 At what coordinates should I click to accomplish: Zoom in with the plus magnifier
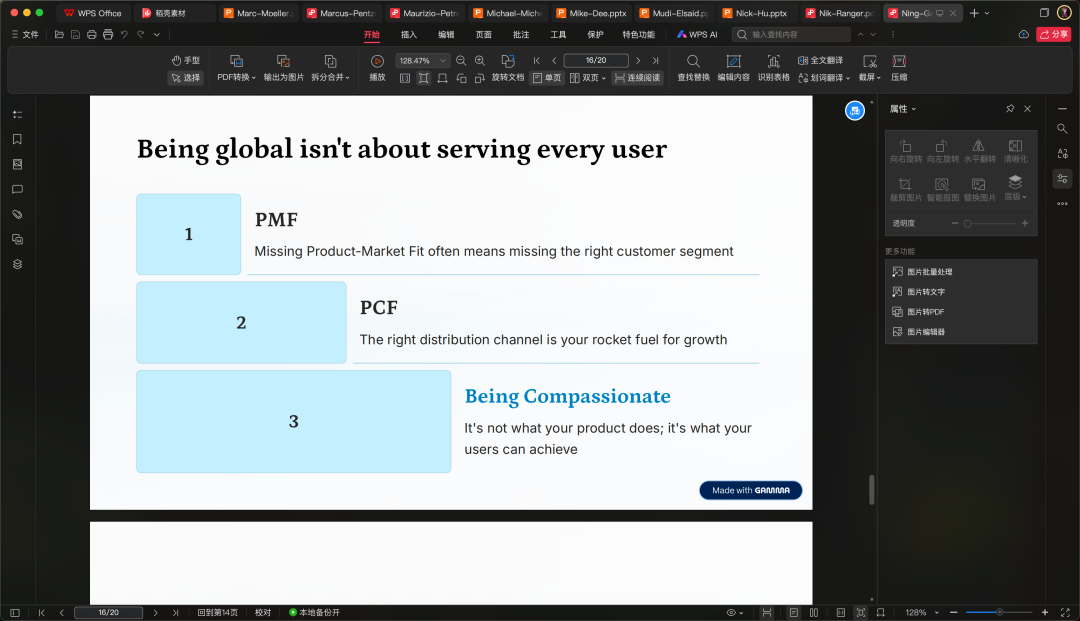click(x=480, y=61)
